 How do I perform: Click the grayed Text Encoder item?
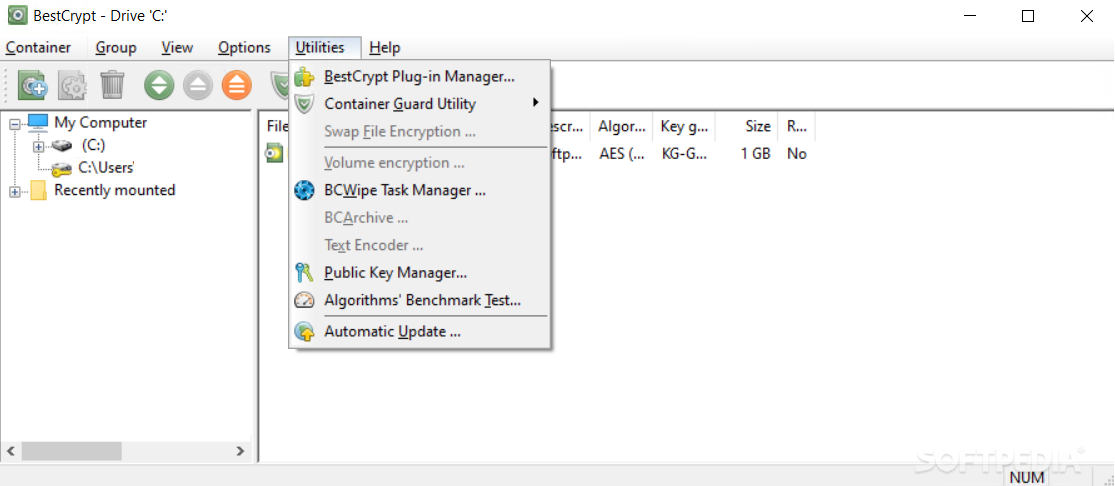(x=420, y=245)
